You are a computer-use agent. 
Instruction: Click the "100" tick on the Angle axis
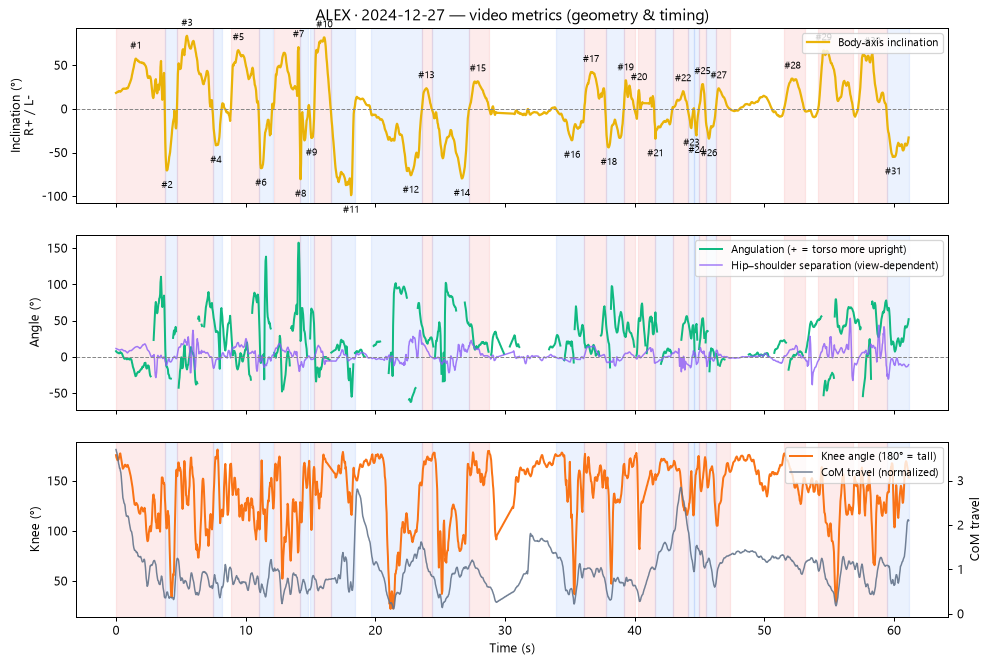coord(58,285)
